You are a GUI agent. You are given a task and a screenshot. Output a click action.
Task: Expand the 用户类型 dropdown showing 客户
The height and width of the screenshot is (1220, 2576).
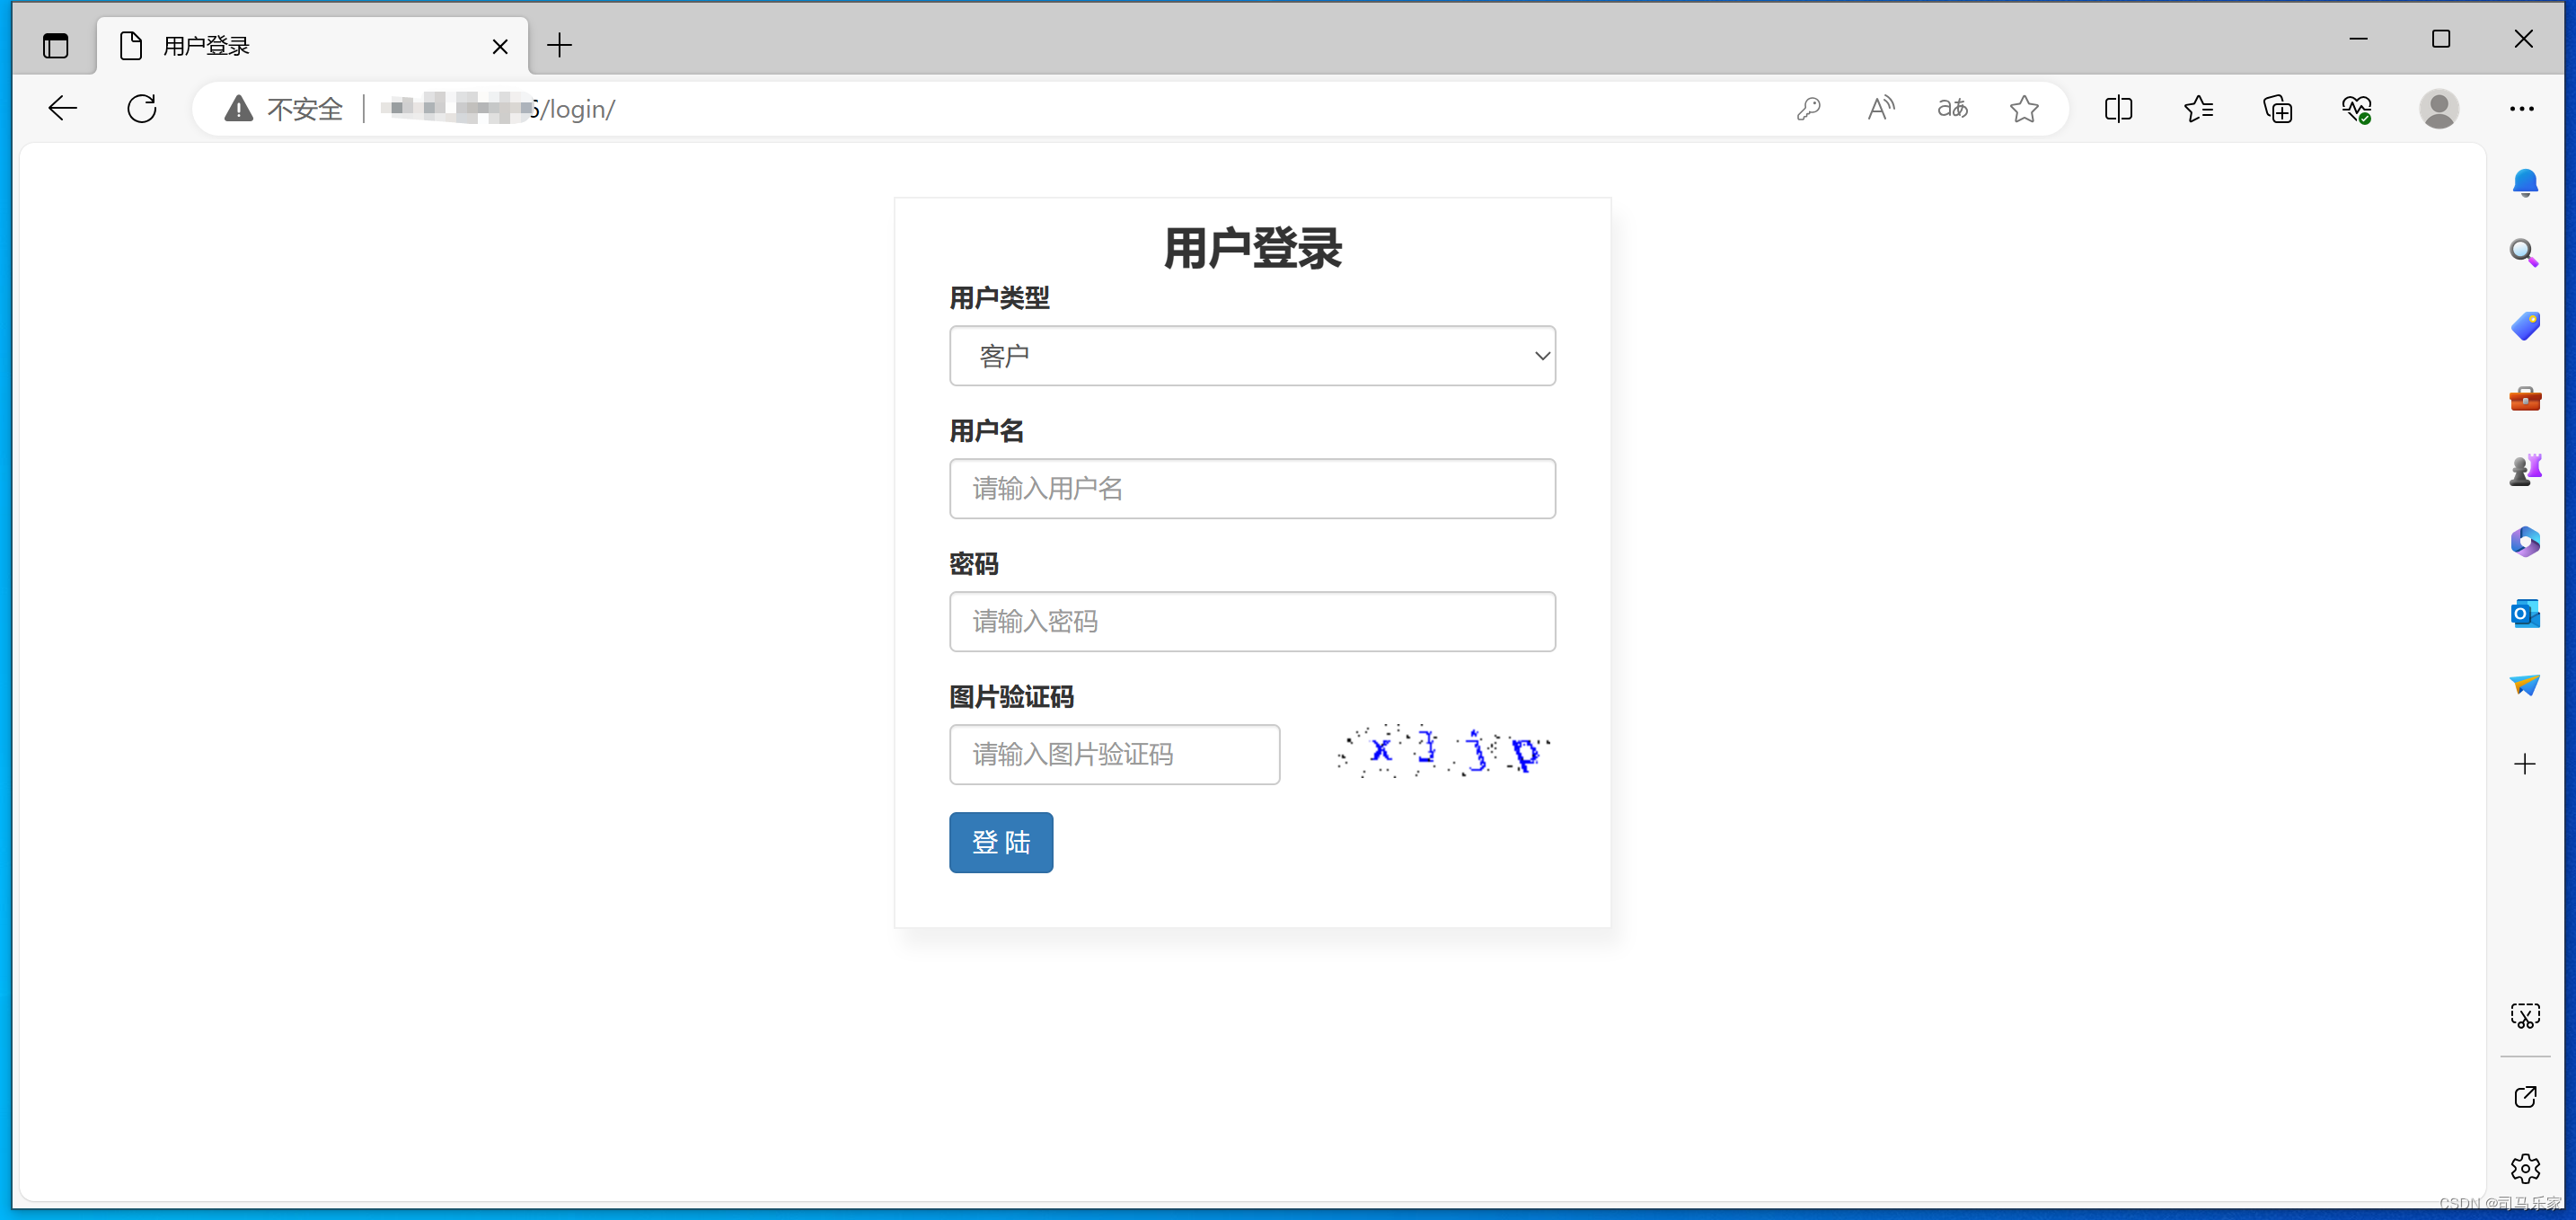tap(1251, 355)
